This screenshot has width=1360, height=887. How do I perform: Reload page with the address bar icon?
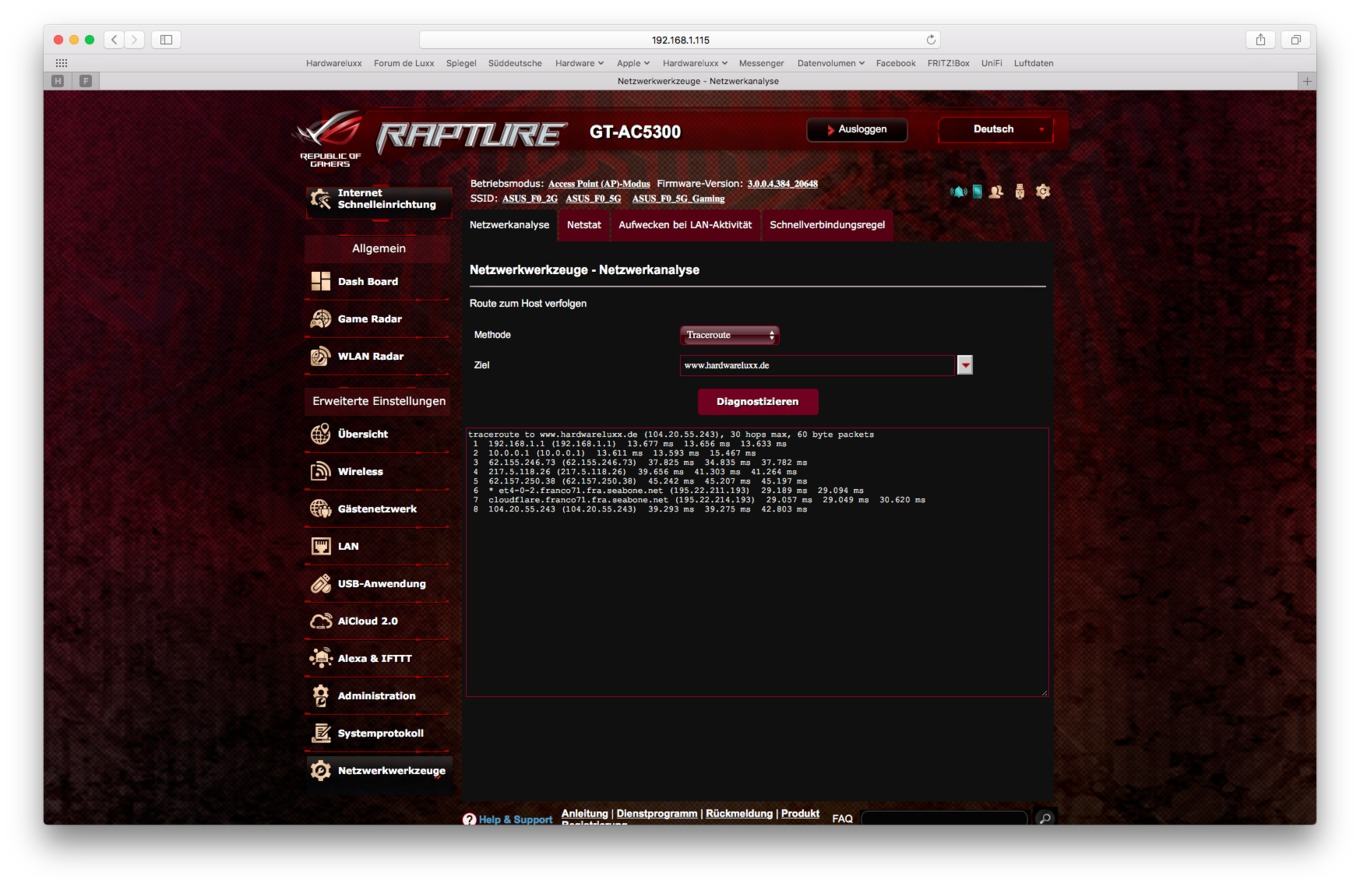pyautogui.click(x=932, y=40)
